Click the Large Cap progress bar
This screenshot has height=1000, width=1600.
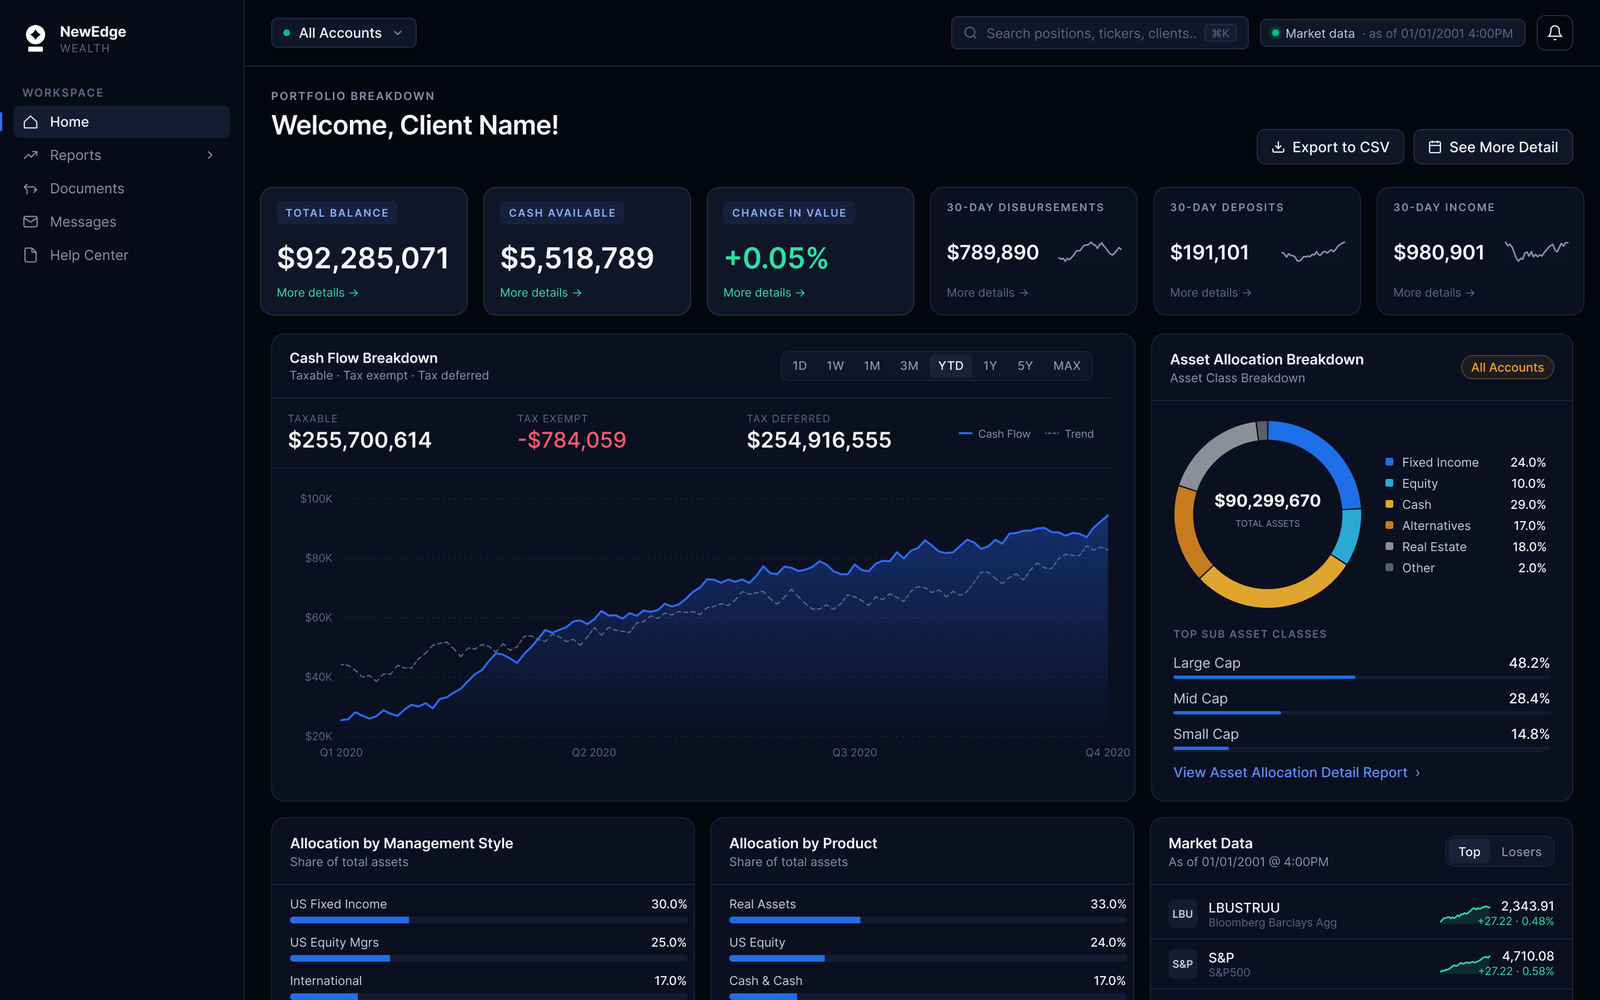pyautogui.click(x=1361, y=677)
